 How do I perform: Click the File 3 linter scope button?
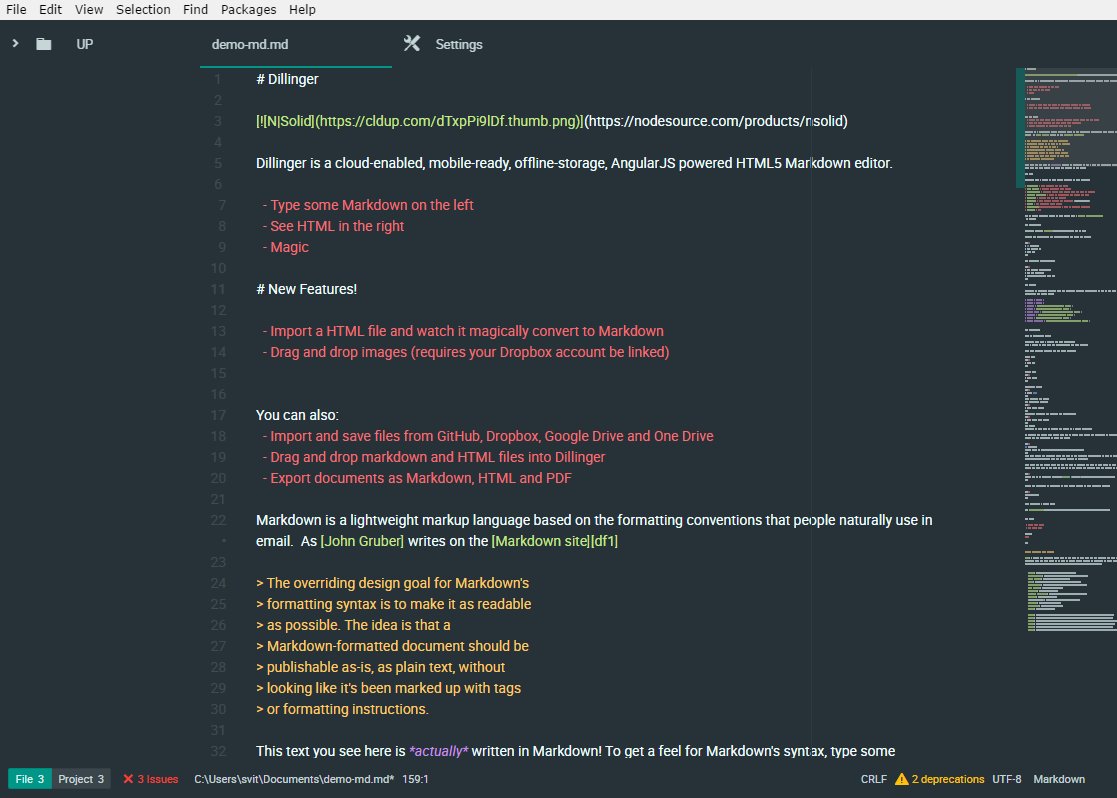pos(30,779)
